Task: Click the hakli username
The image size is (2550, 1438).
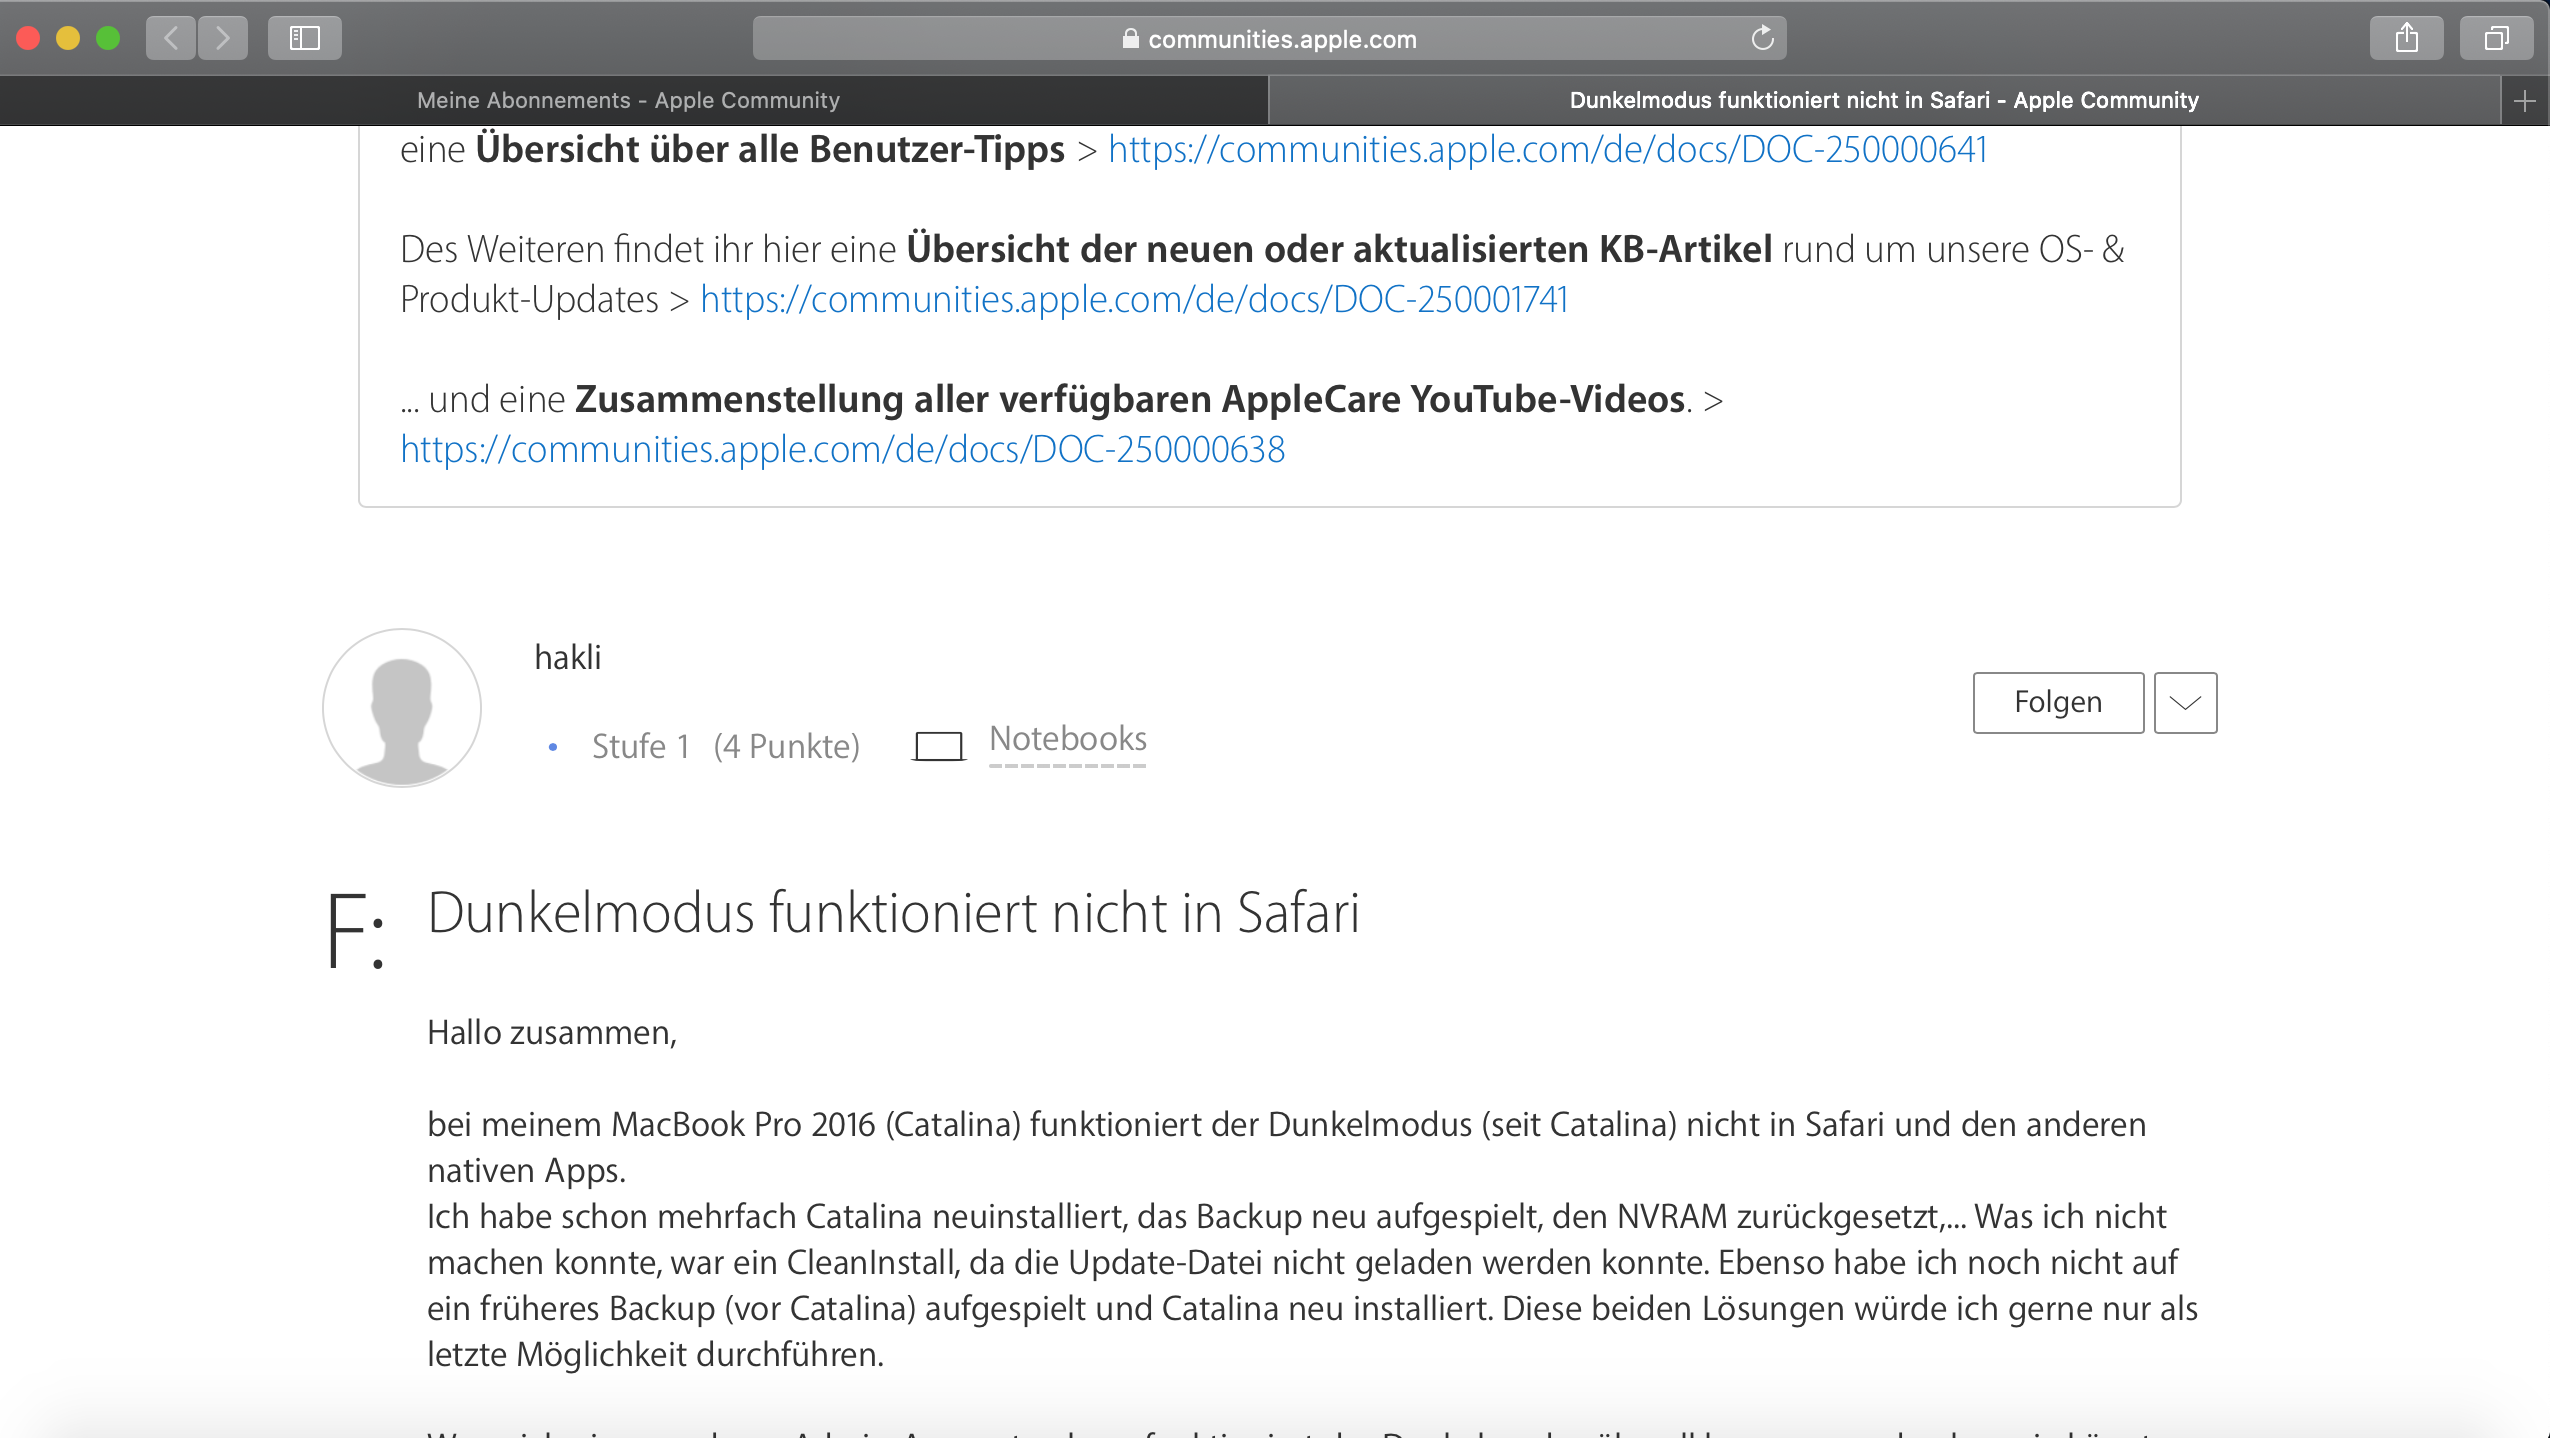Action: coord(567,657)
